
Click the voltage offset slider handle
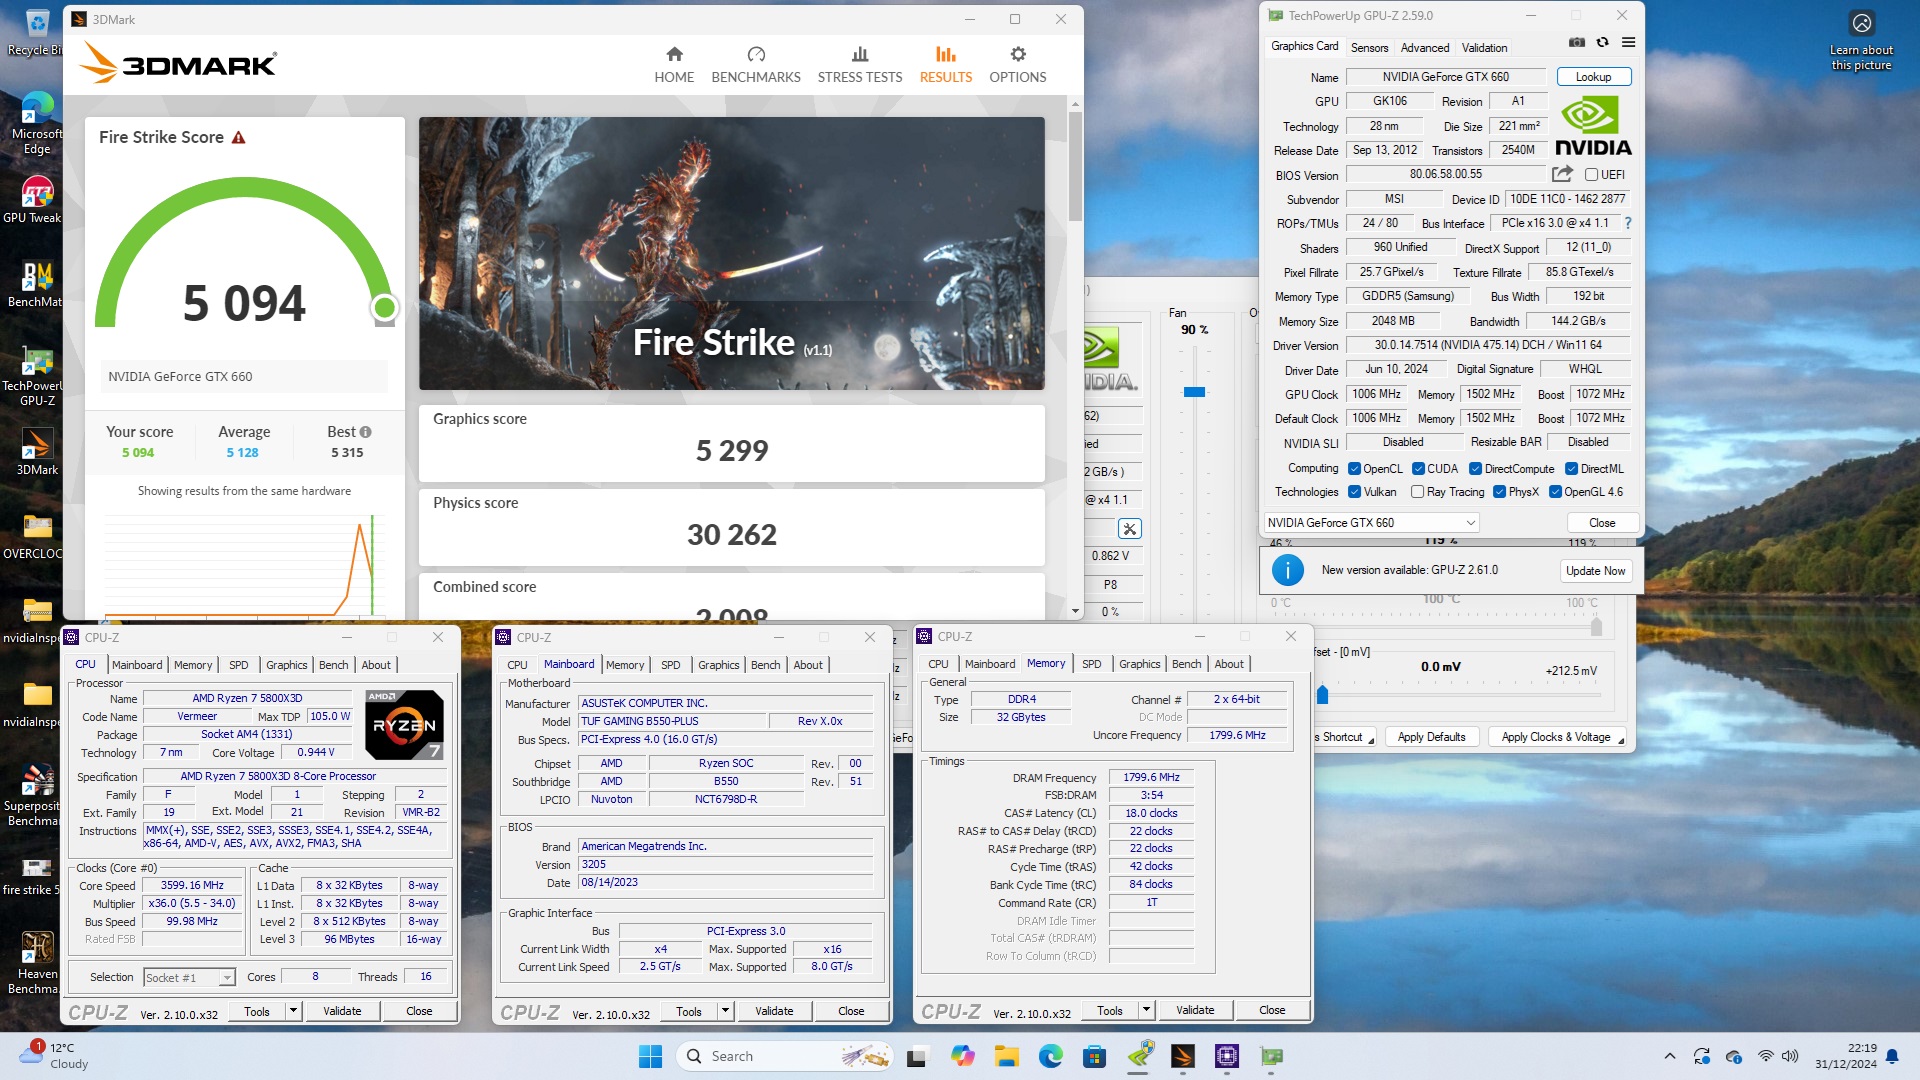[1322, 694]
